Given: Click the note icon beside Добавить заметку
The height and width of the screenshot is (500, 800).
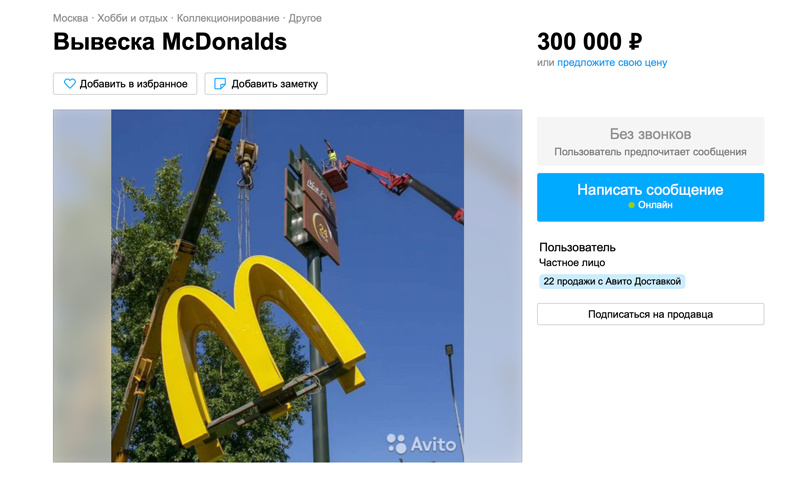Looking at the screenshot, I should [219, 84].
